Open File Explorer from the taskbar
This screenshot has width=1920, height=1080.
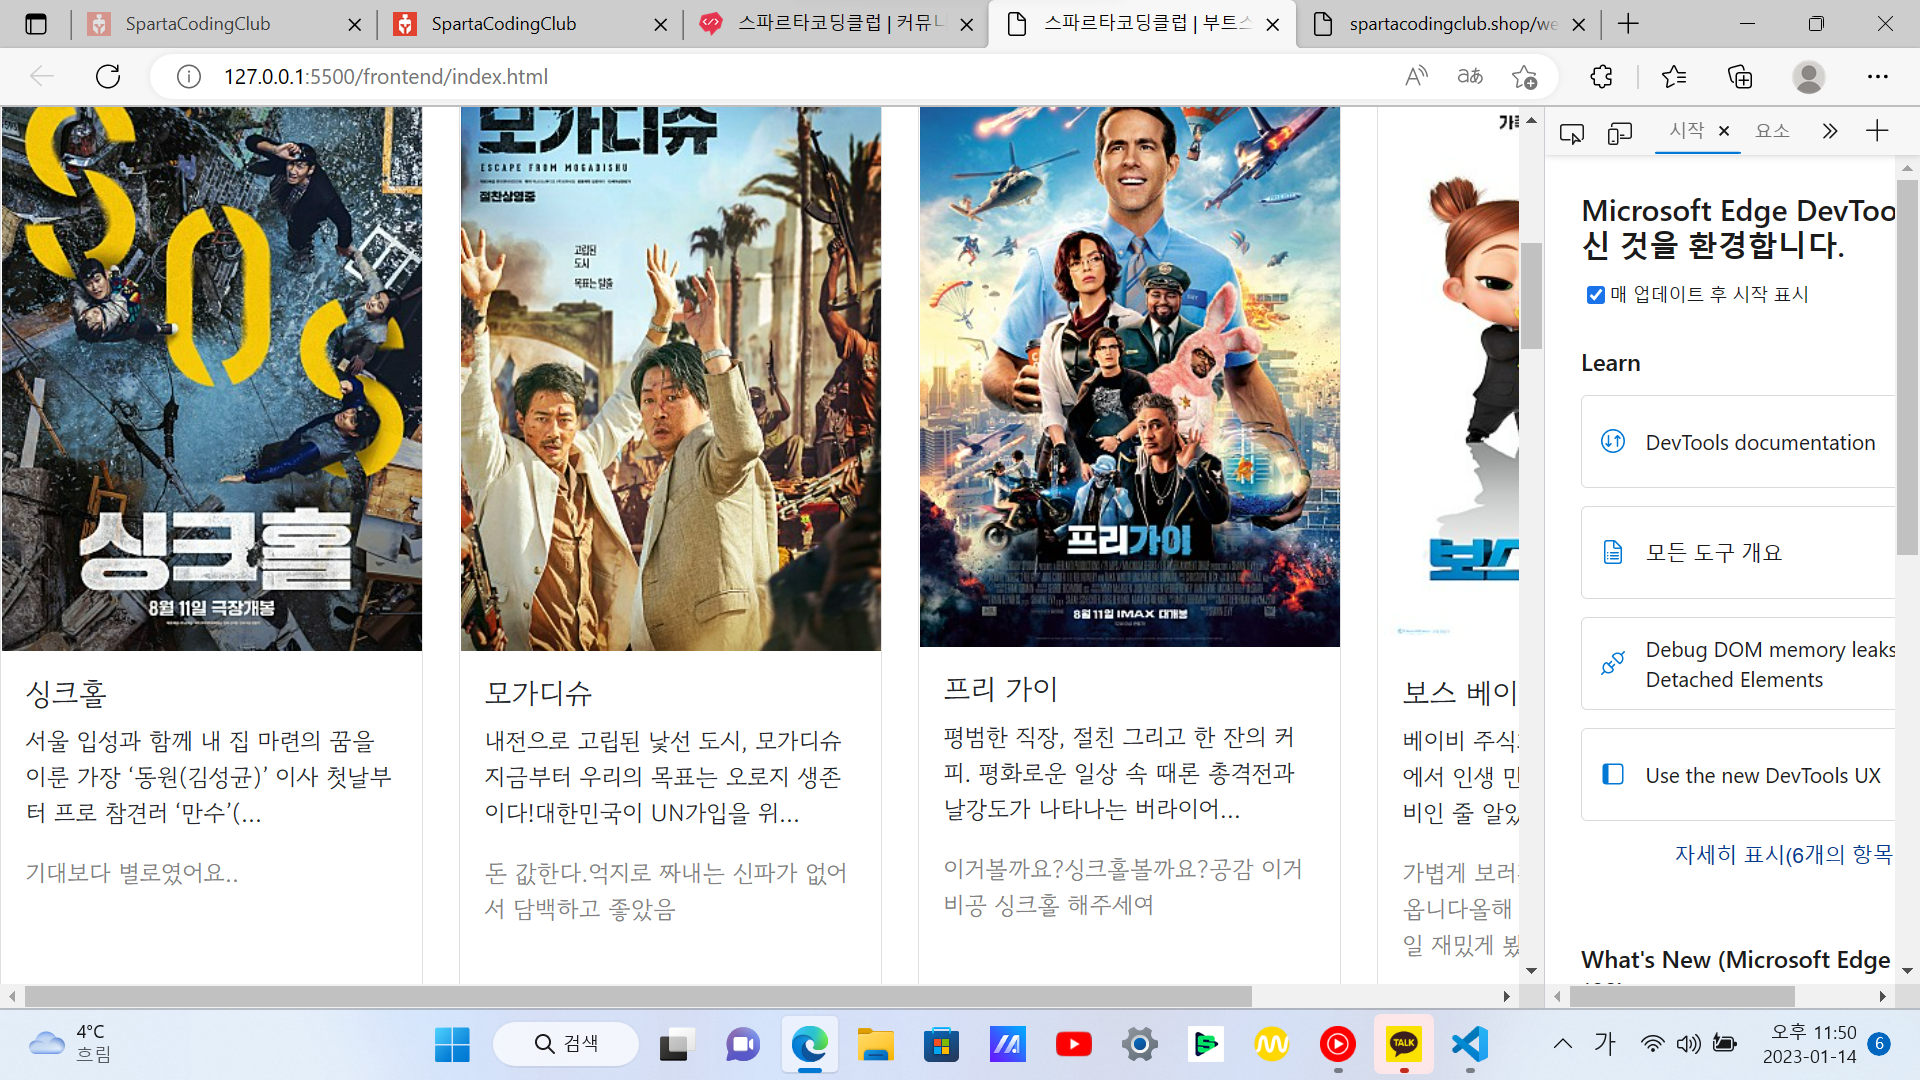(x=875, y=1045)
